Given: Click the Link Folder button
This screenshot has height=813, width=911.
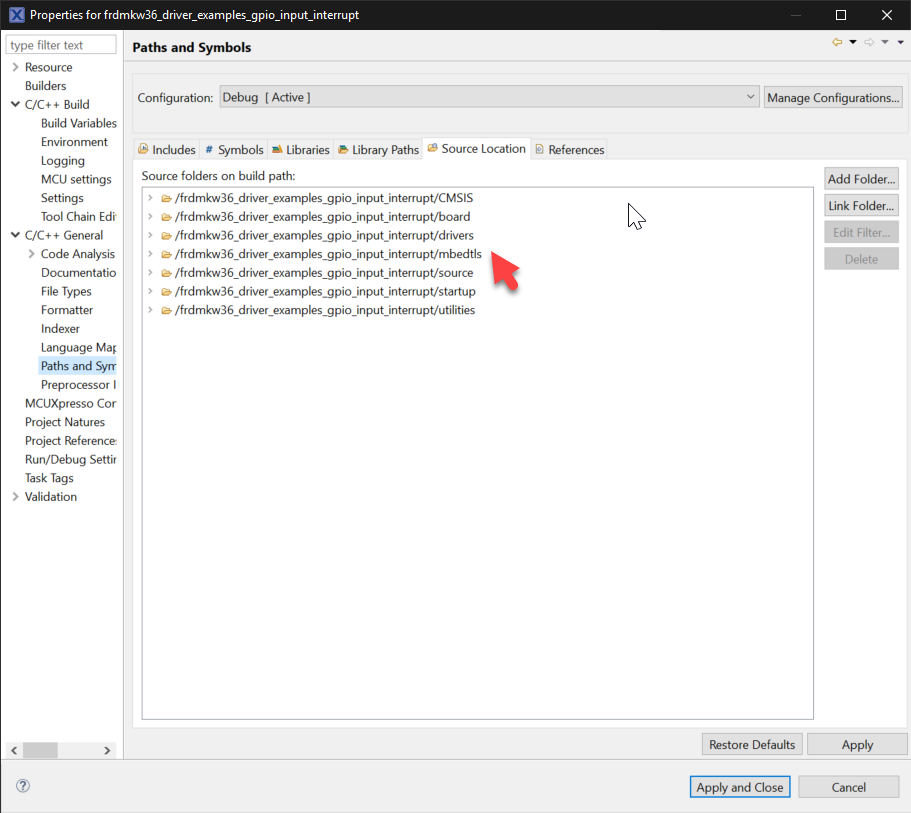Looking at the screenshot, I should pyautogui.click(x=861, y=206).
